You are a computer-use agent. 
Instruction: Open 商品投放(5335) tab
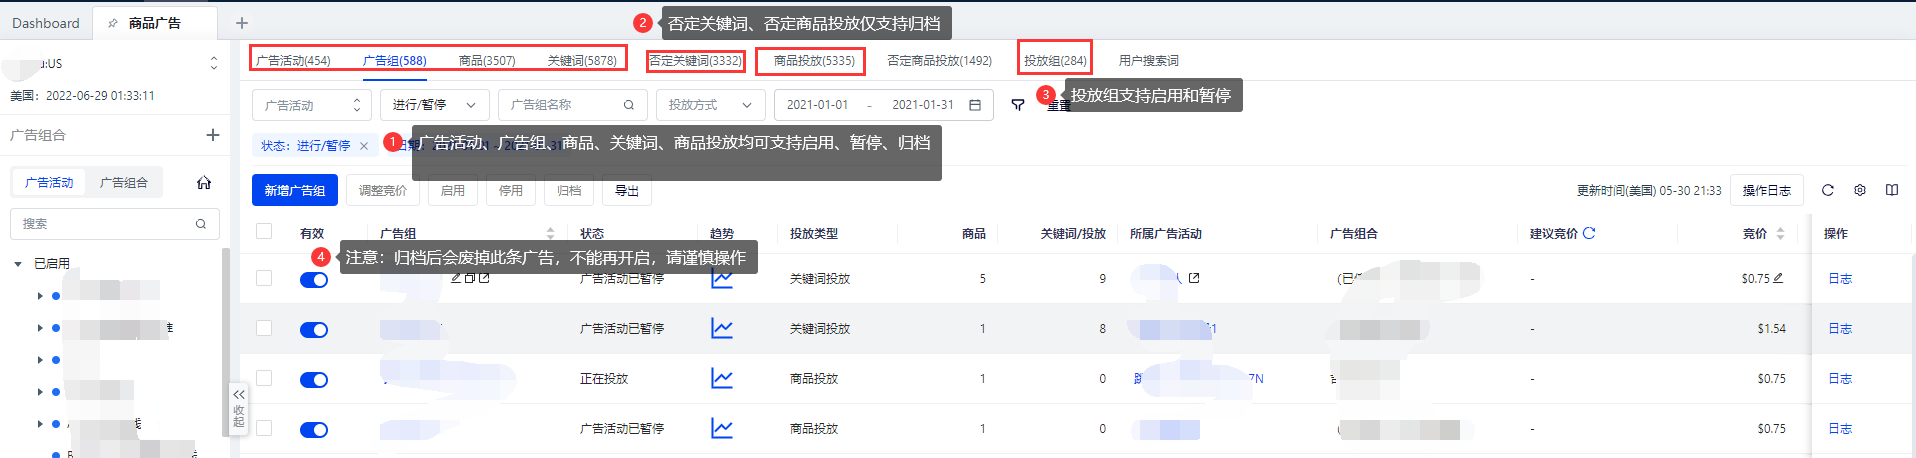[814, 61]
